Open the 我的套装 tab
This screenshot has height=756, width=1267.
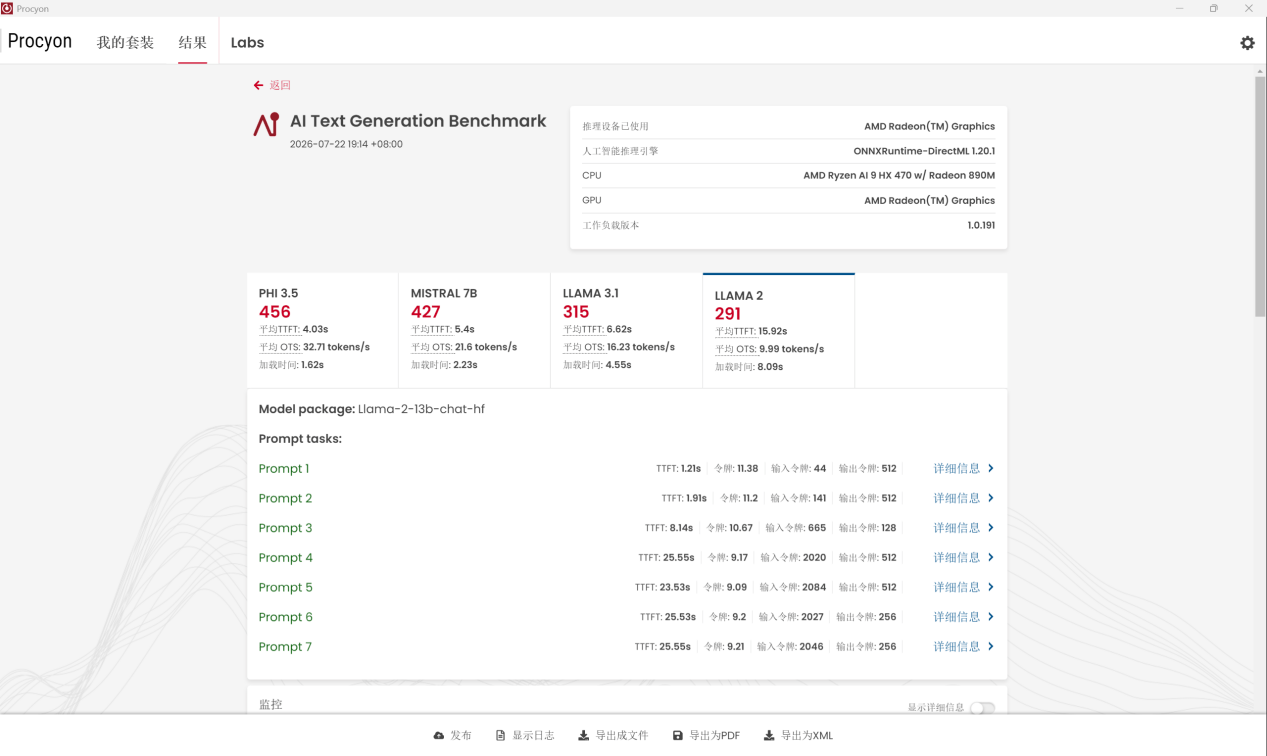[125, 42]
